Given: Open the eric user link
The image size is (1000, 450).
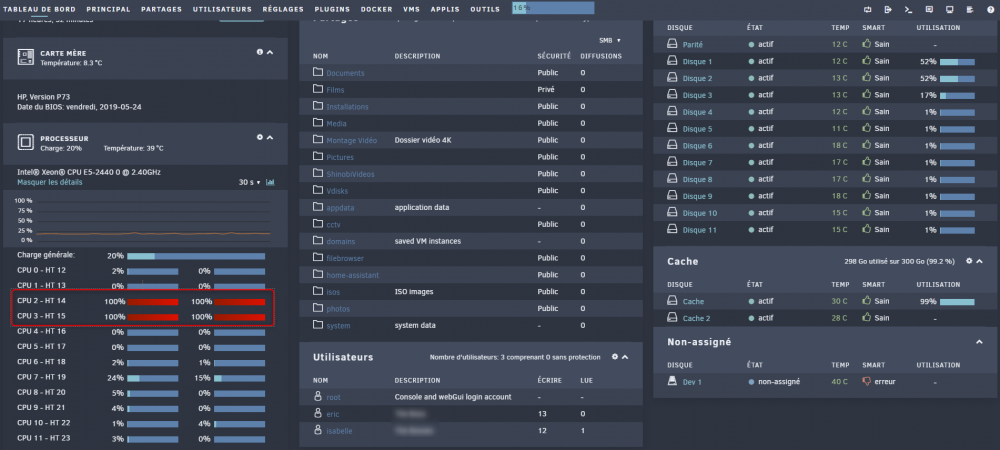Looking at the screenshot, I should (x=333, y=414).
